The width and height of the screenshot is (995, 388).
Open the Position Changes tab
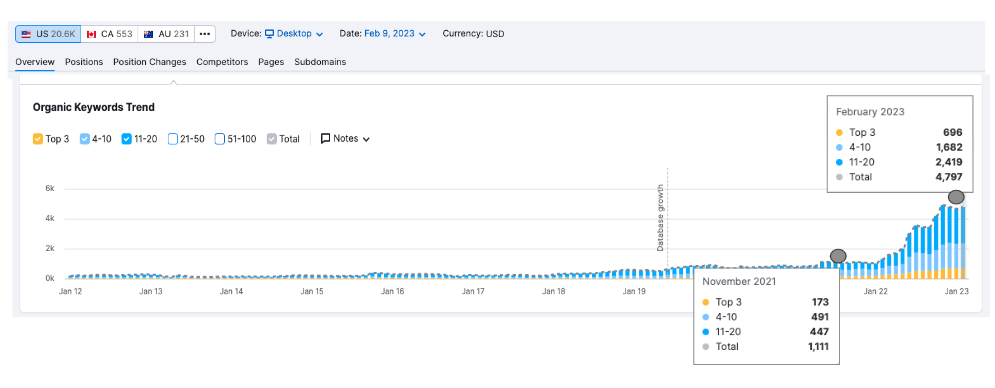click(150, 62)
